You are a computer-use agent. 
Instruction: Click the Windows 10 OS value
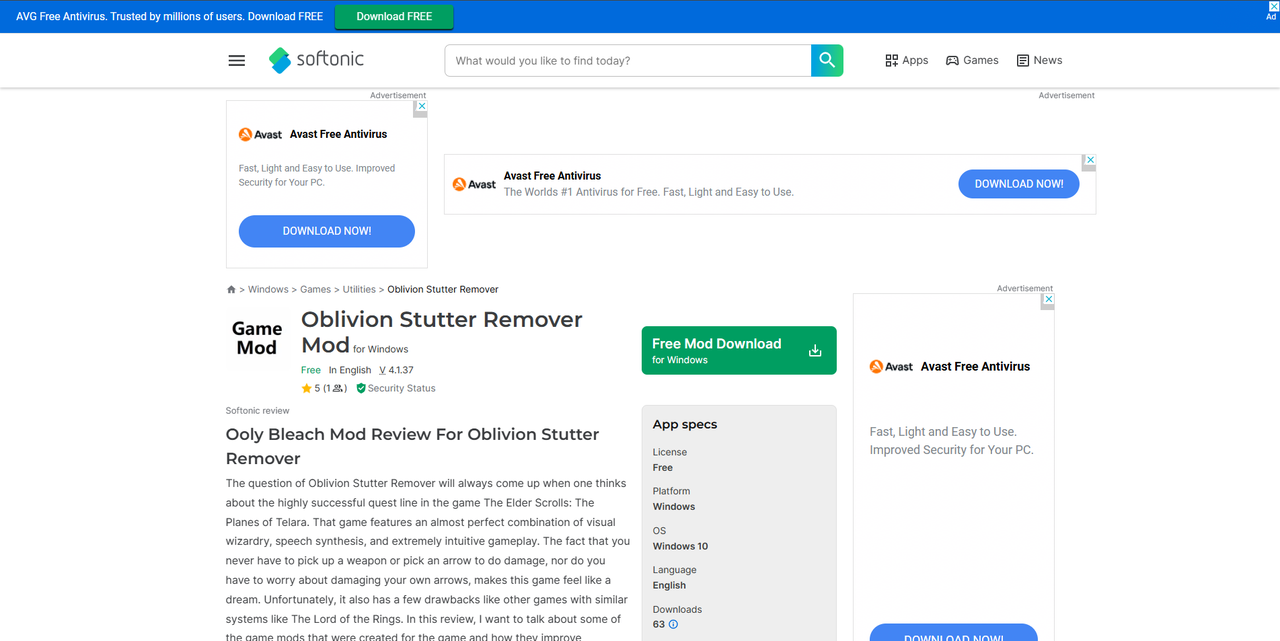pos(680,546)
